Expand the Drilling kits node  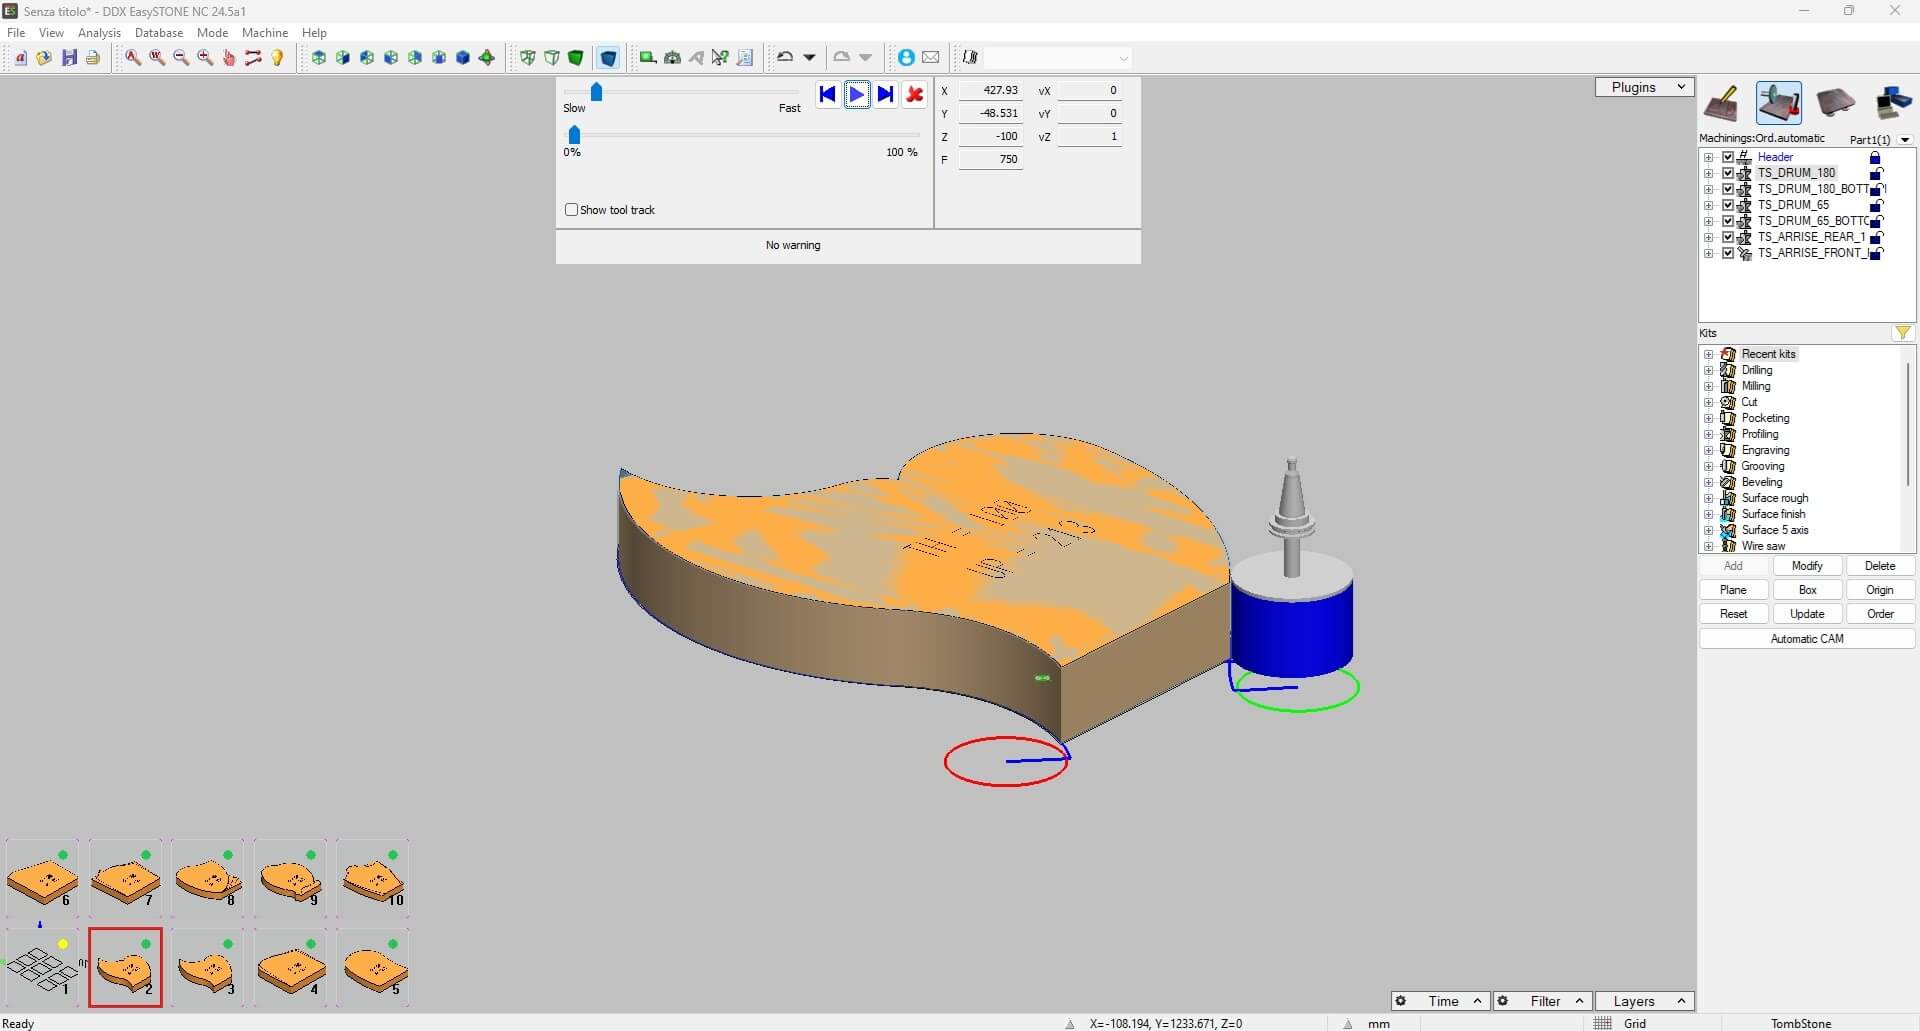[1708, 371]
